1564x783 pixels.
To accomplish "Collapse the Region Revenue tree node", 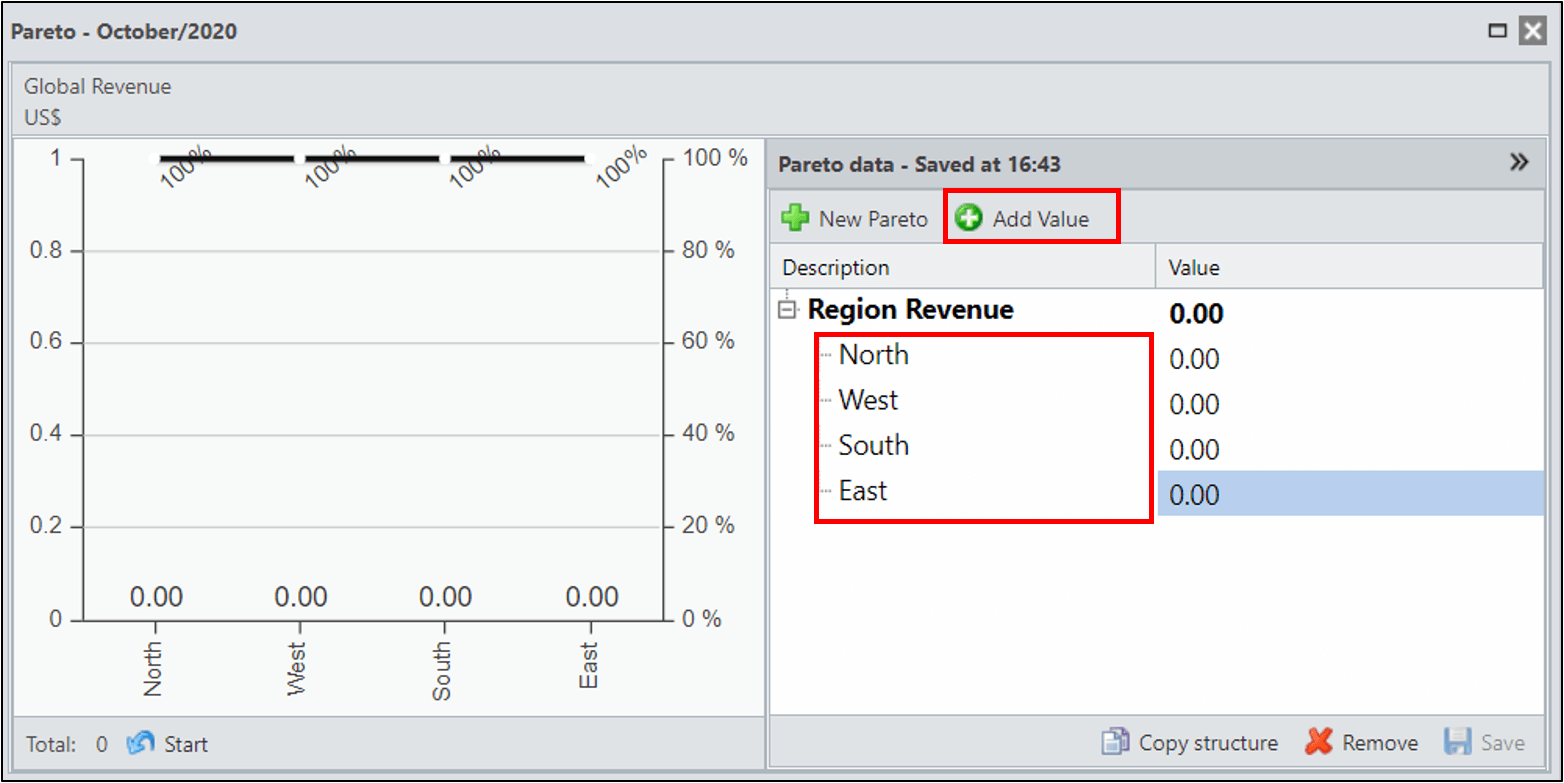I will (788, 310).
